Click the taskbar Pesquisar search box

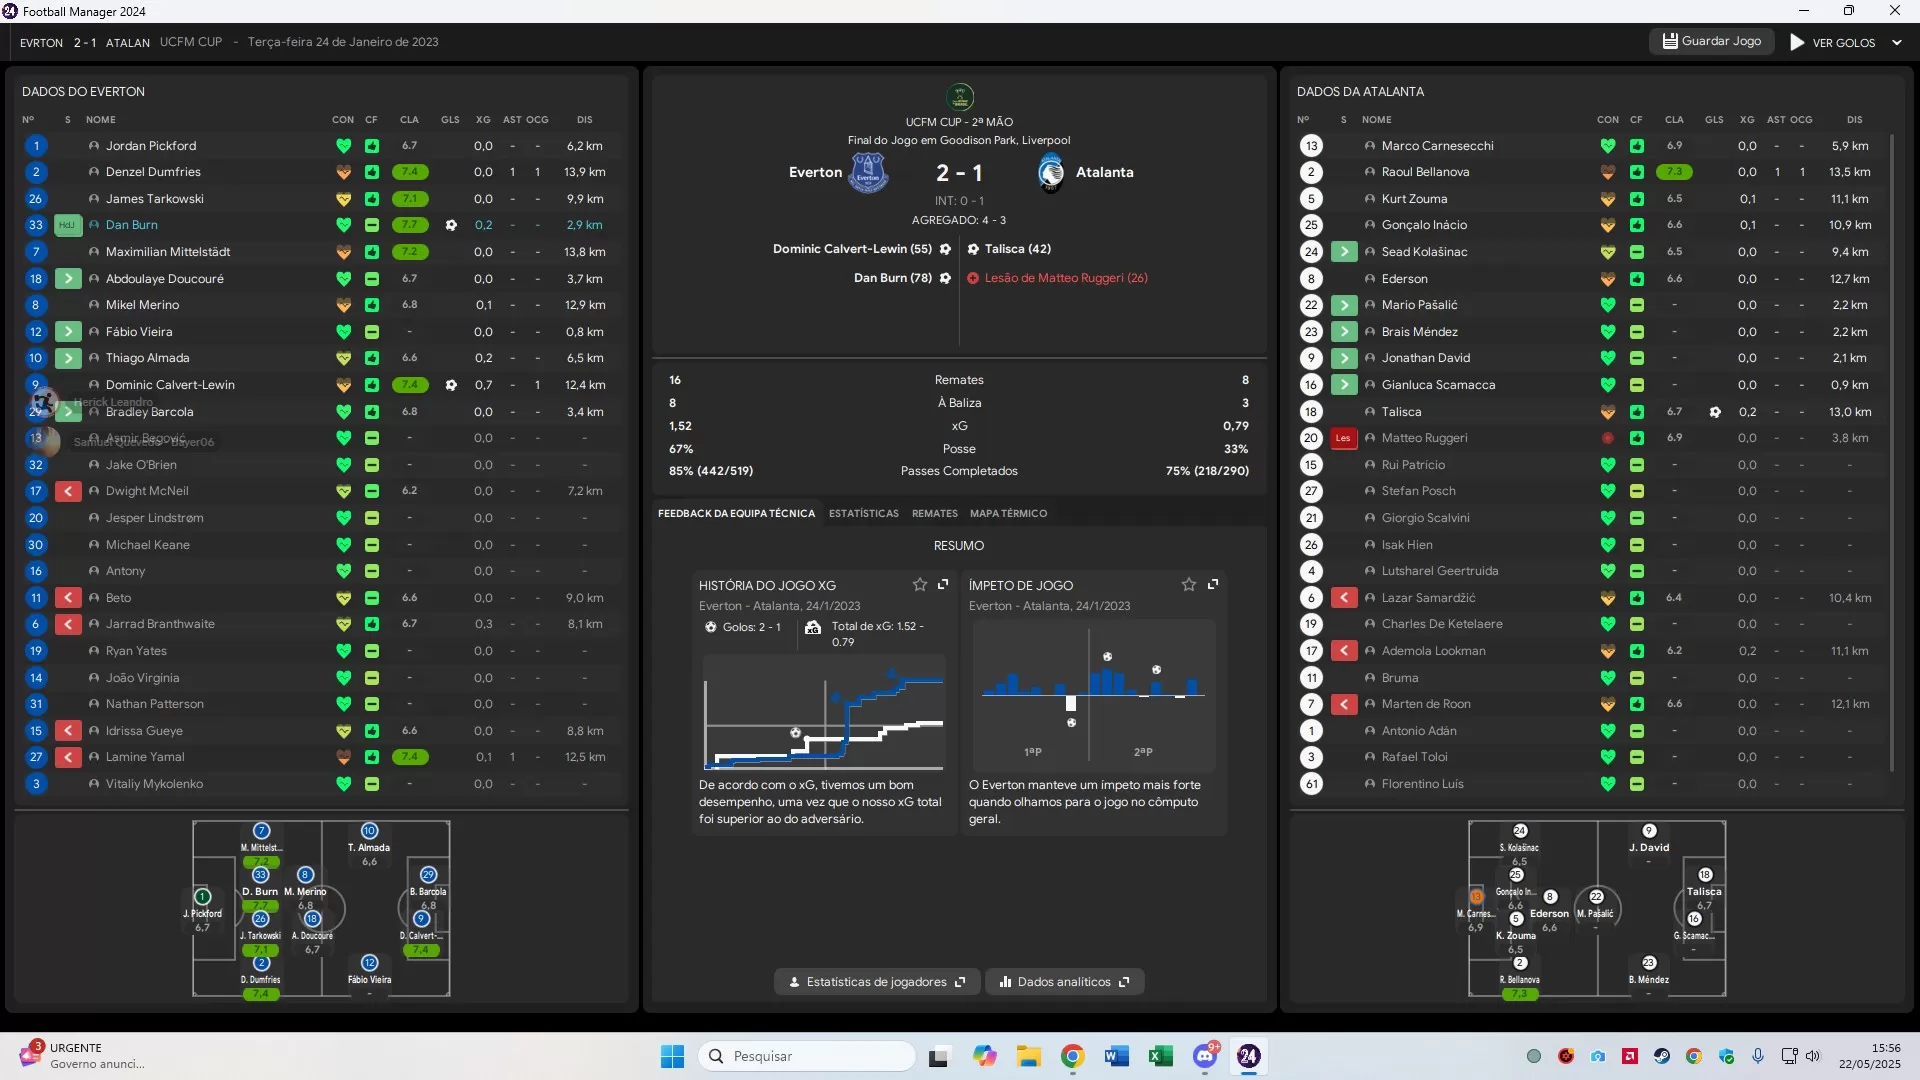pyautogui.click(x=806, y=1056)
